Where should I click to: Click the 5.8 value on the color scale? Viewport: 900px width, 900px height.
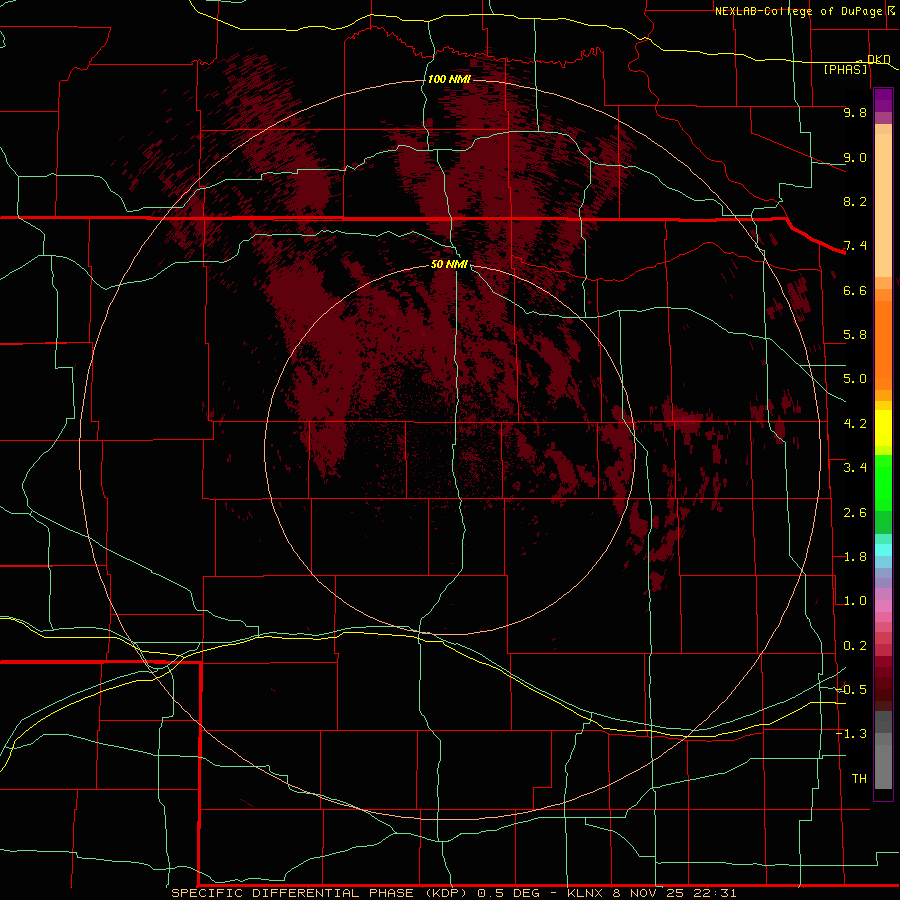(x=855, y=335)
